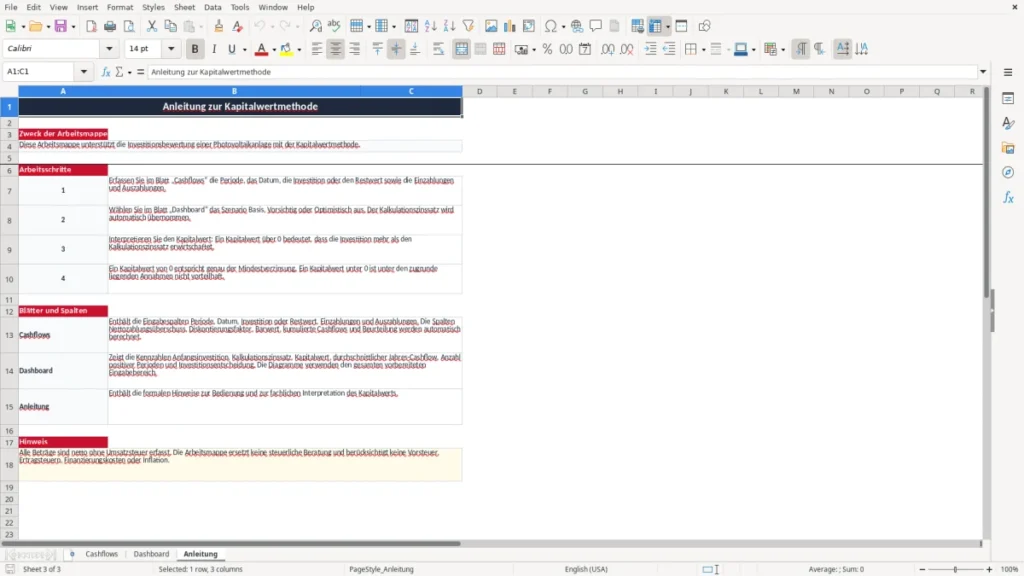Clone formatting with the paintbrush icon
Viewport: 1024px width, 576px height.
pos(219,26)
